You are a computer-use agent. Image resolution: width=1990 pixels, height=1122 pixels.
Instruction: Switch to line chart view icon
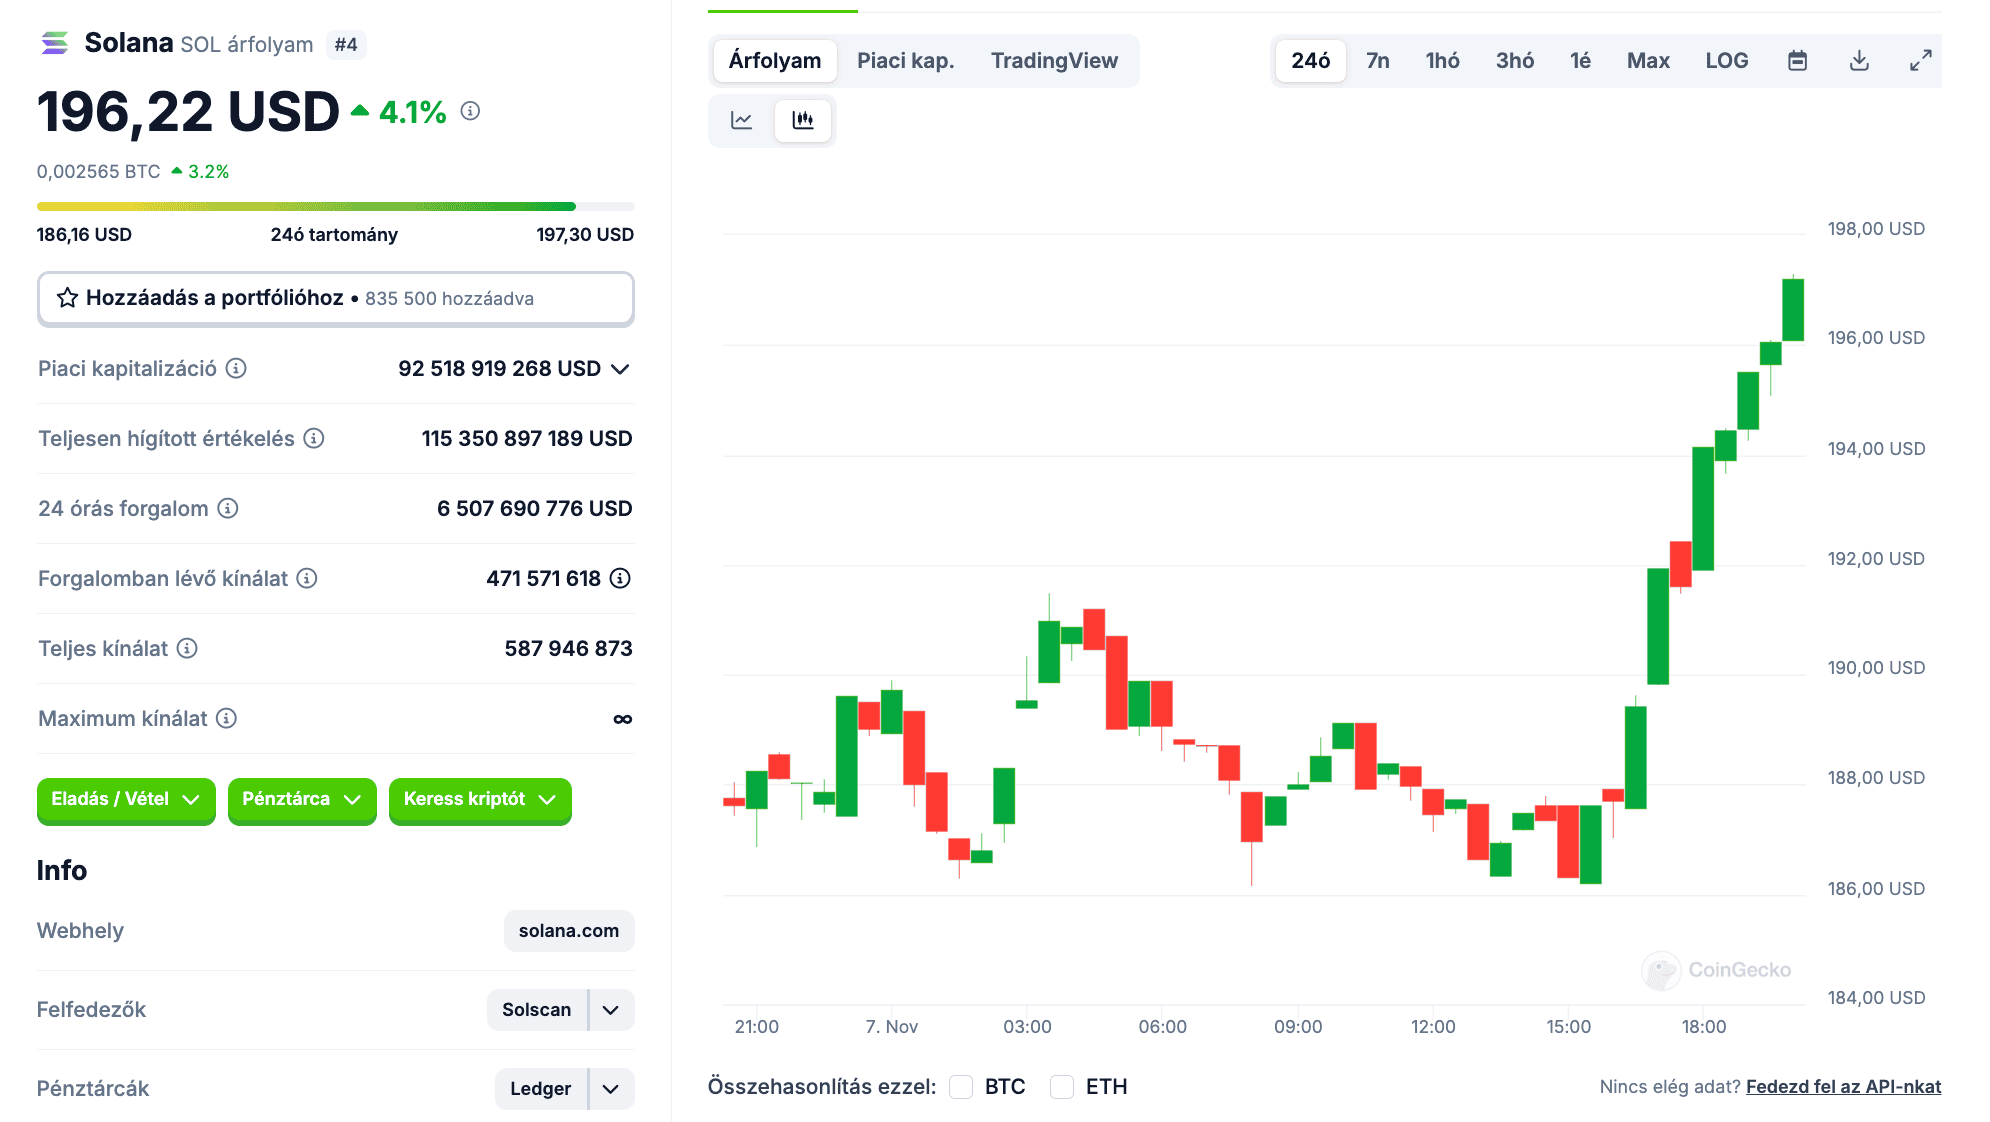(x=742, y=120)
